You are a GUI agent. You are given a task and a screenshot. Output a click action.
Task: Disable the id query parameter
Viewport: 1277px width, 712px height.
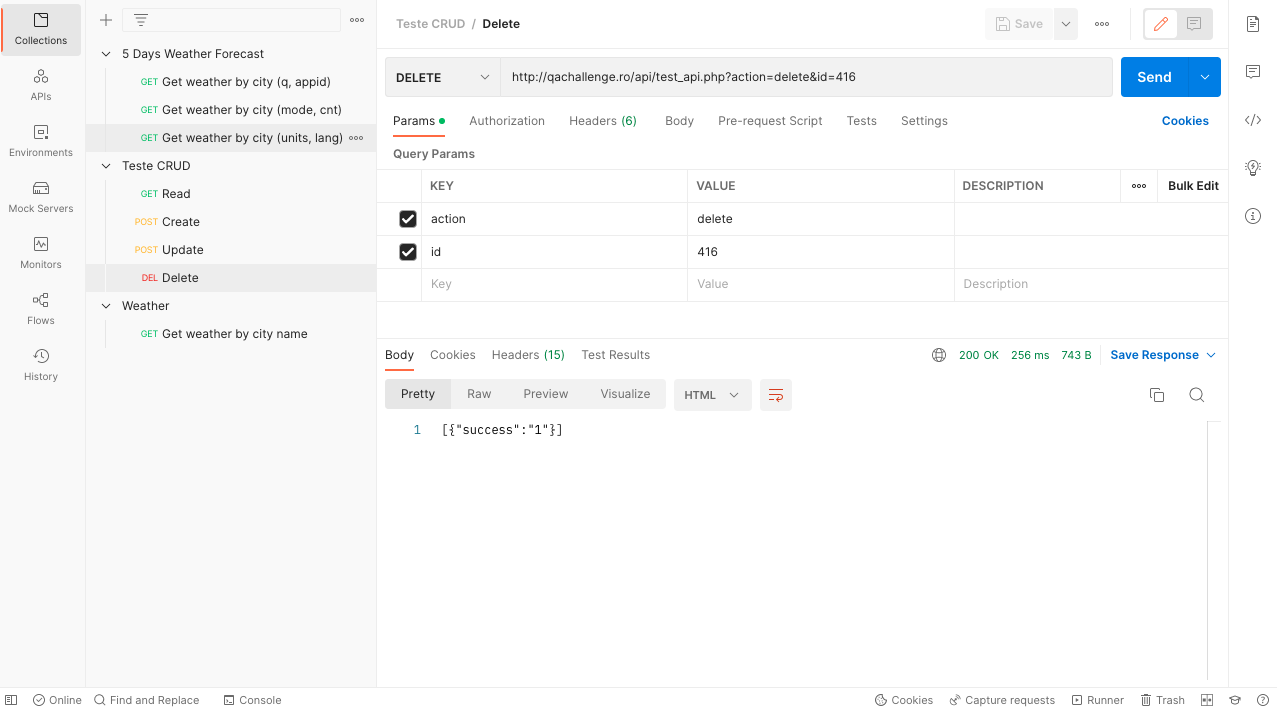407,251
